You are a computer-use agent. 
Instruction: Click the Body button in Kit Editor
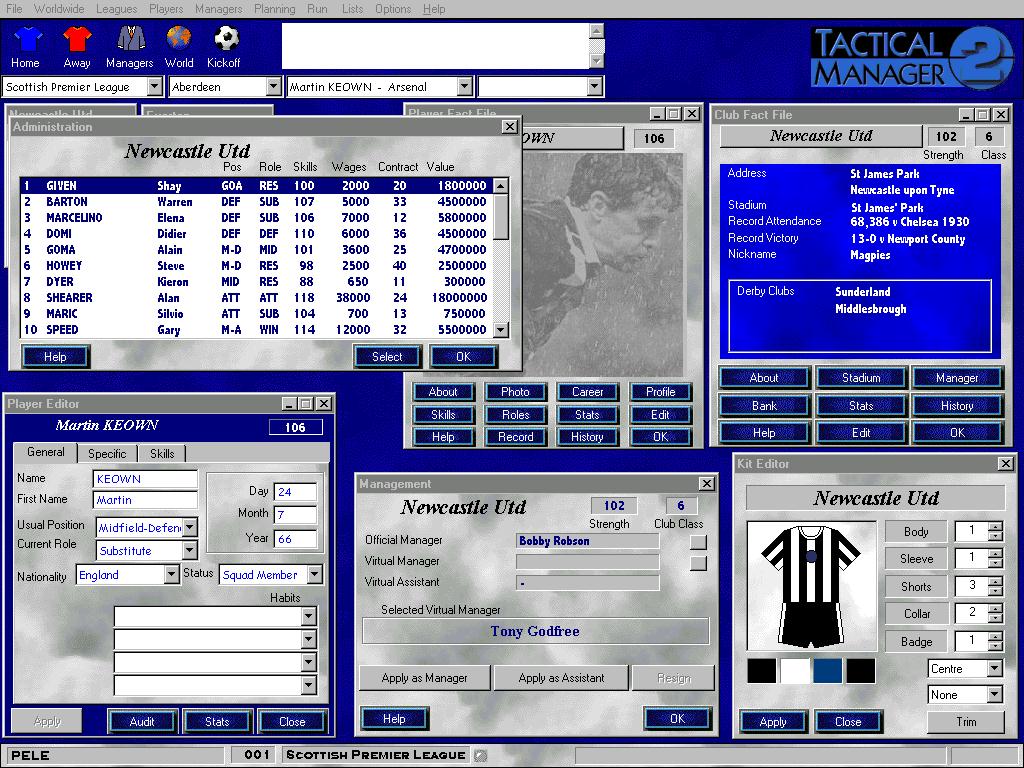[916, 532]
